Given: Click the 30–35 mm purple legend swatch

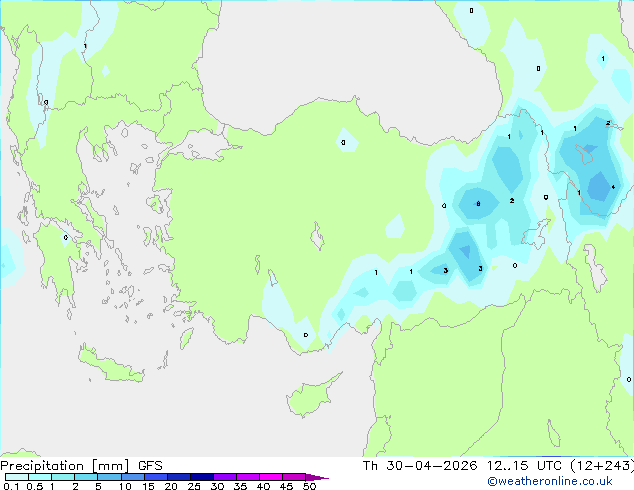Looking at the screenshot, I should pyautogui.click(x=225, y=477).
